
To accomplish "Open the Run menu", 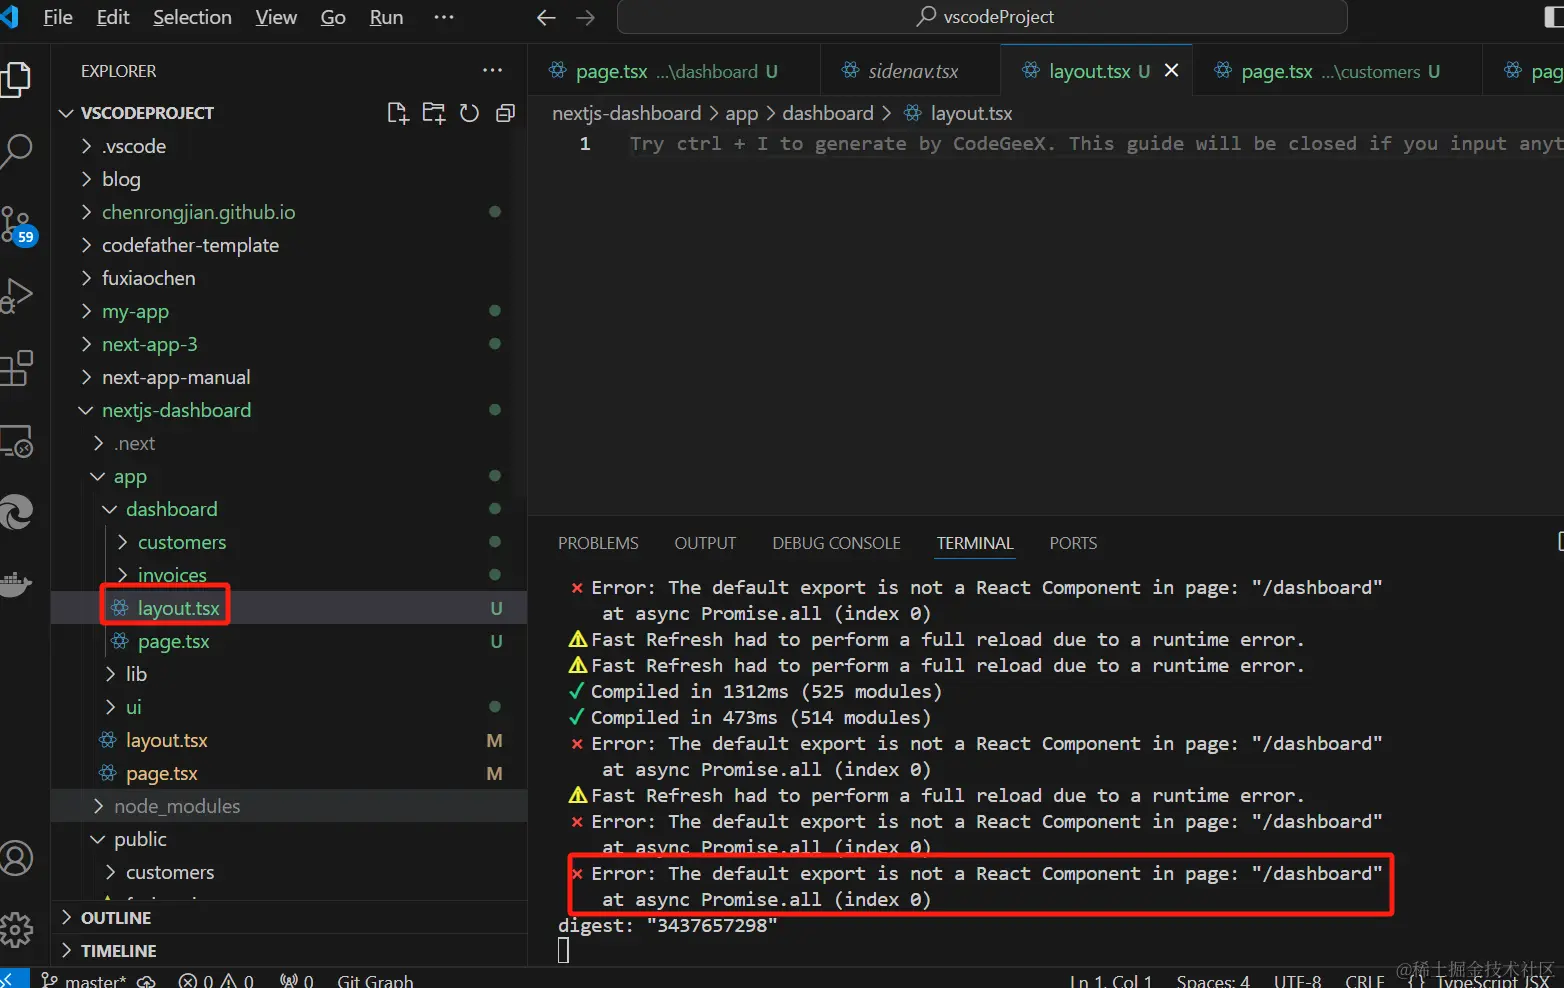I will point(386,18).
